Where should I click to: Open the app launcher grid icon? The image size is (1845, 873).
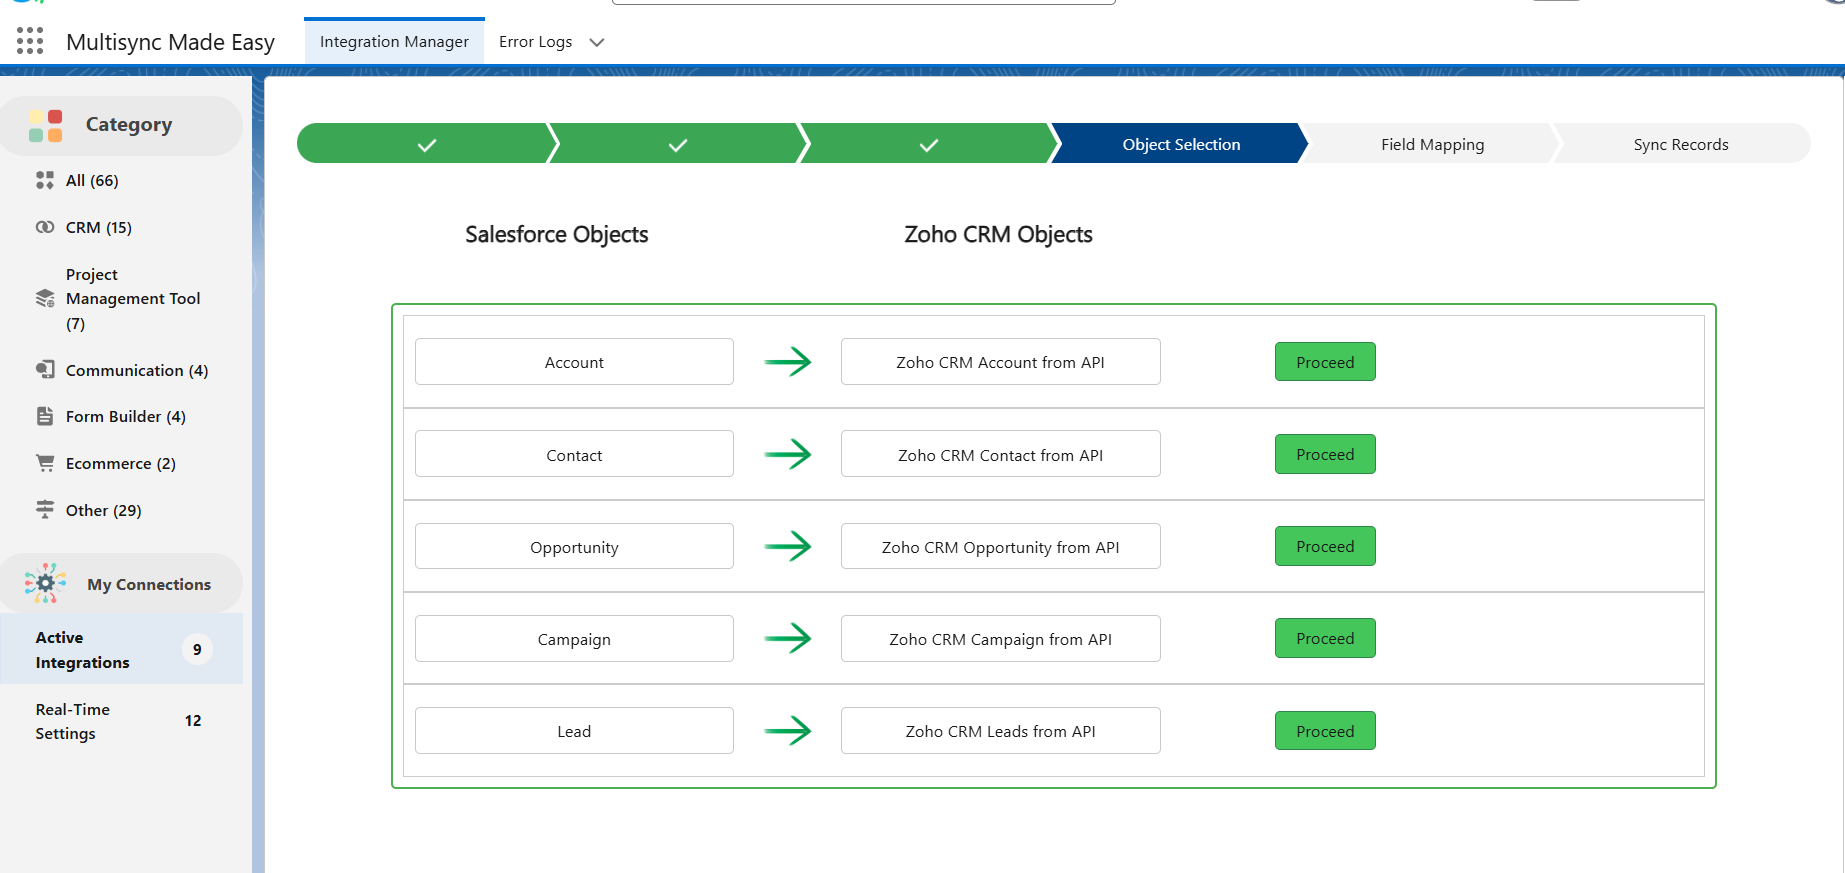point(30,41)
